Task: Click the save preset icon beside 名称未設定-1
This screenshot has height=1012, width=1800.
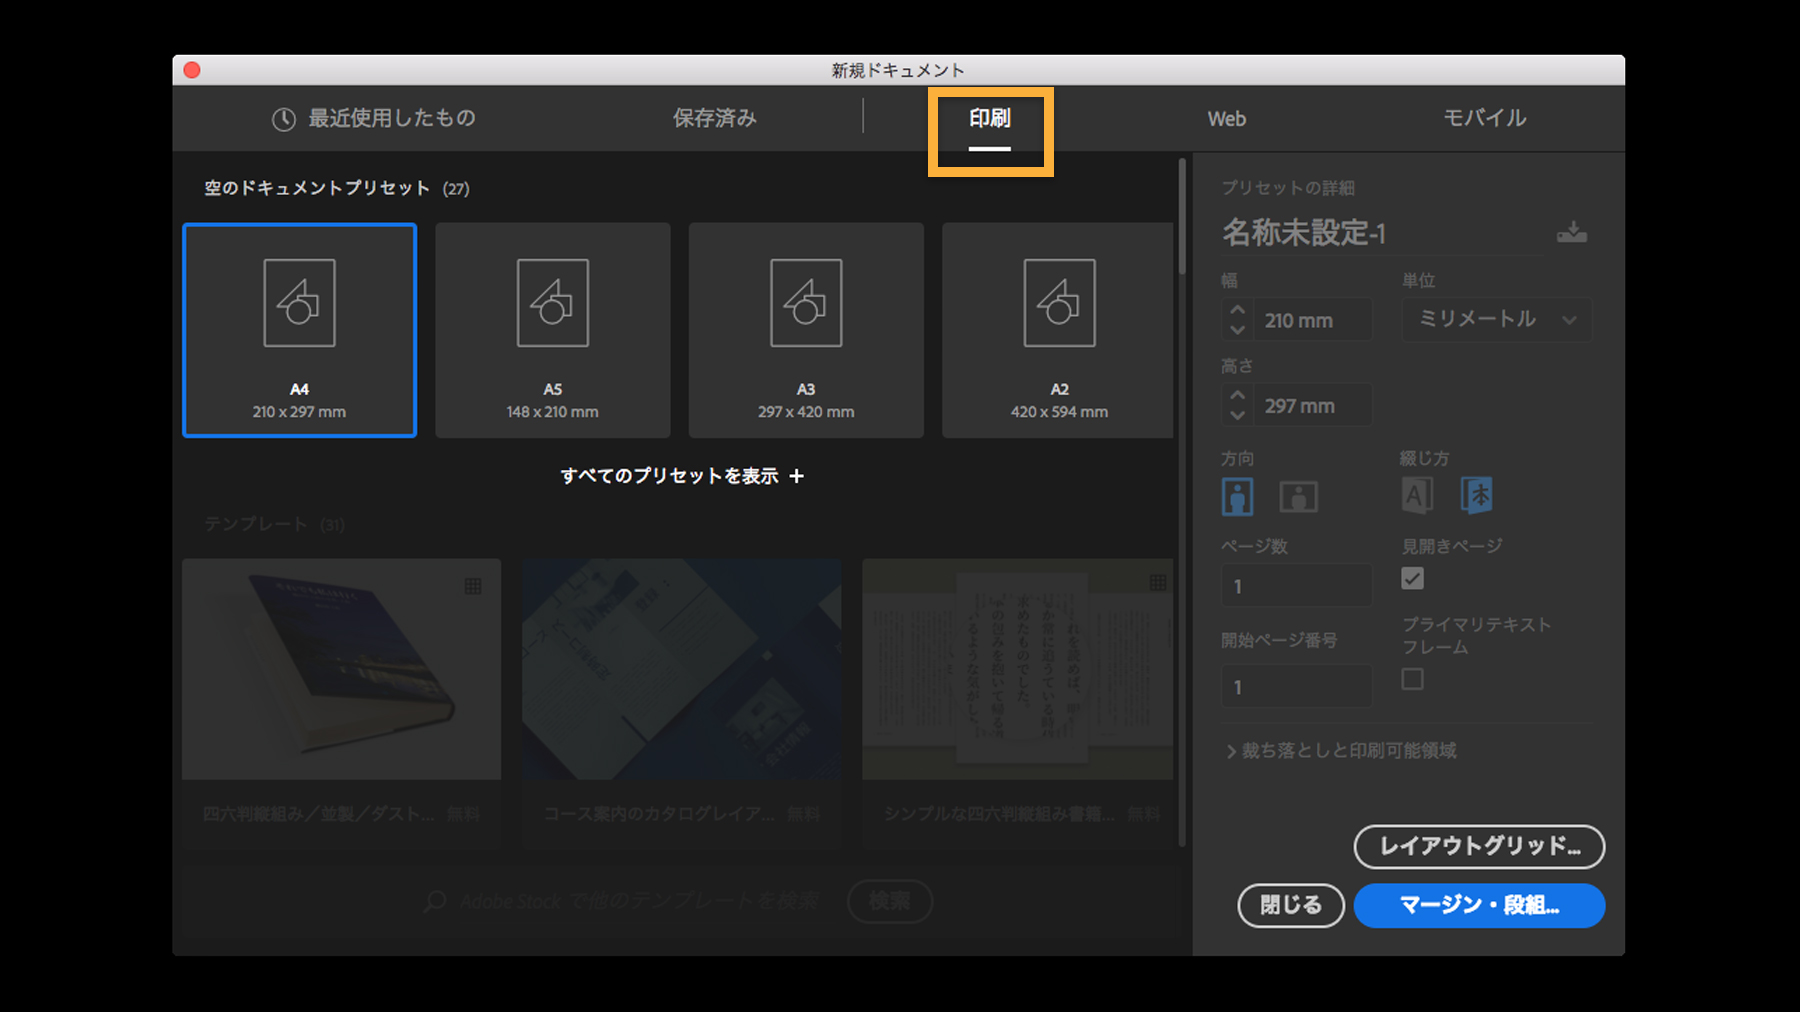Action: (1571, 232)
